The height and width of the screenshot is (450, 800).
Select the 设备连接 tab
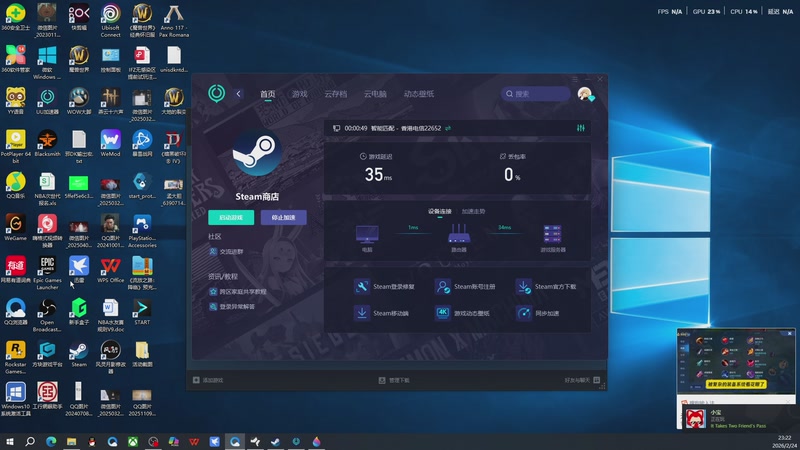coord(440,211)
